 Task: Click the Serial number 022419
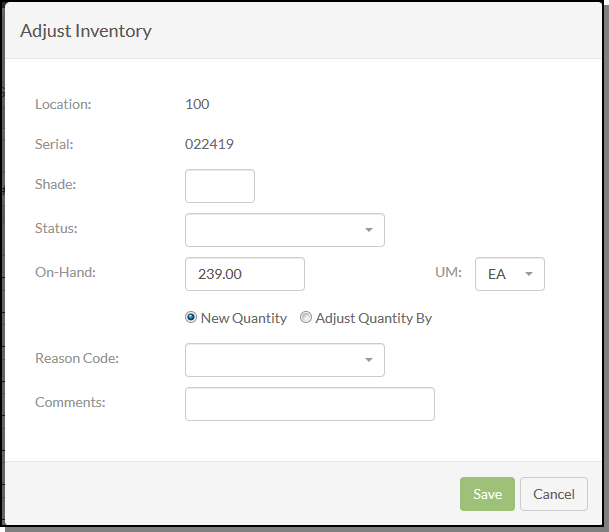tap(209, 144)
